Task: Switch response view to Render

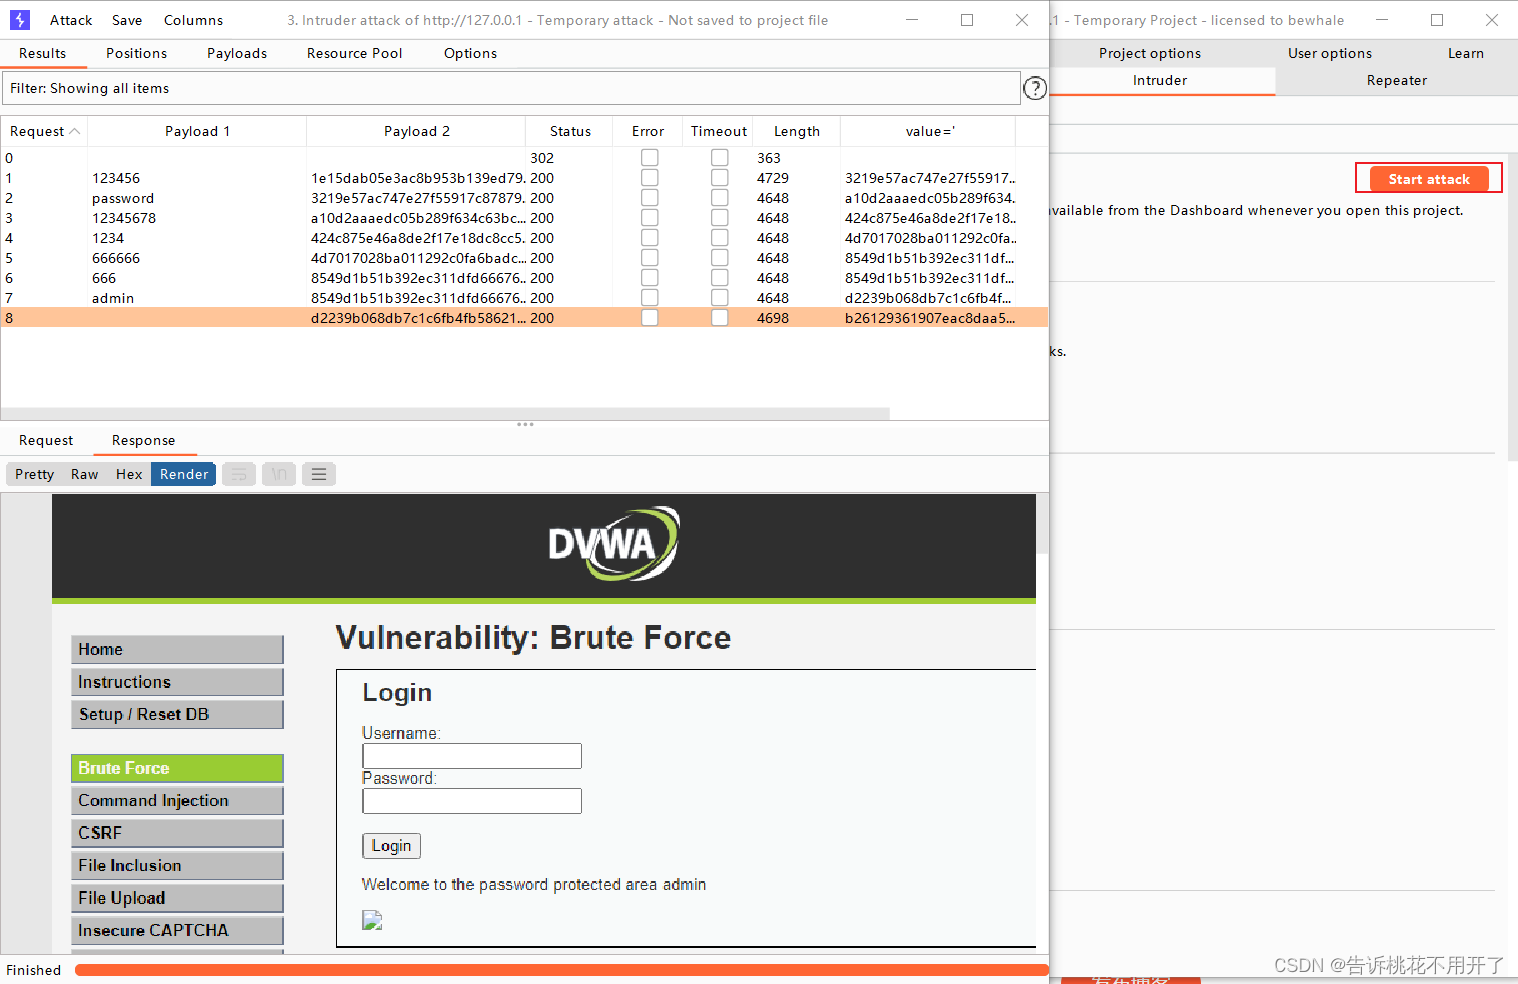Action: 184,474
